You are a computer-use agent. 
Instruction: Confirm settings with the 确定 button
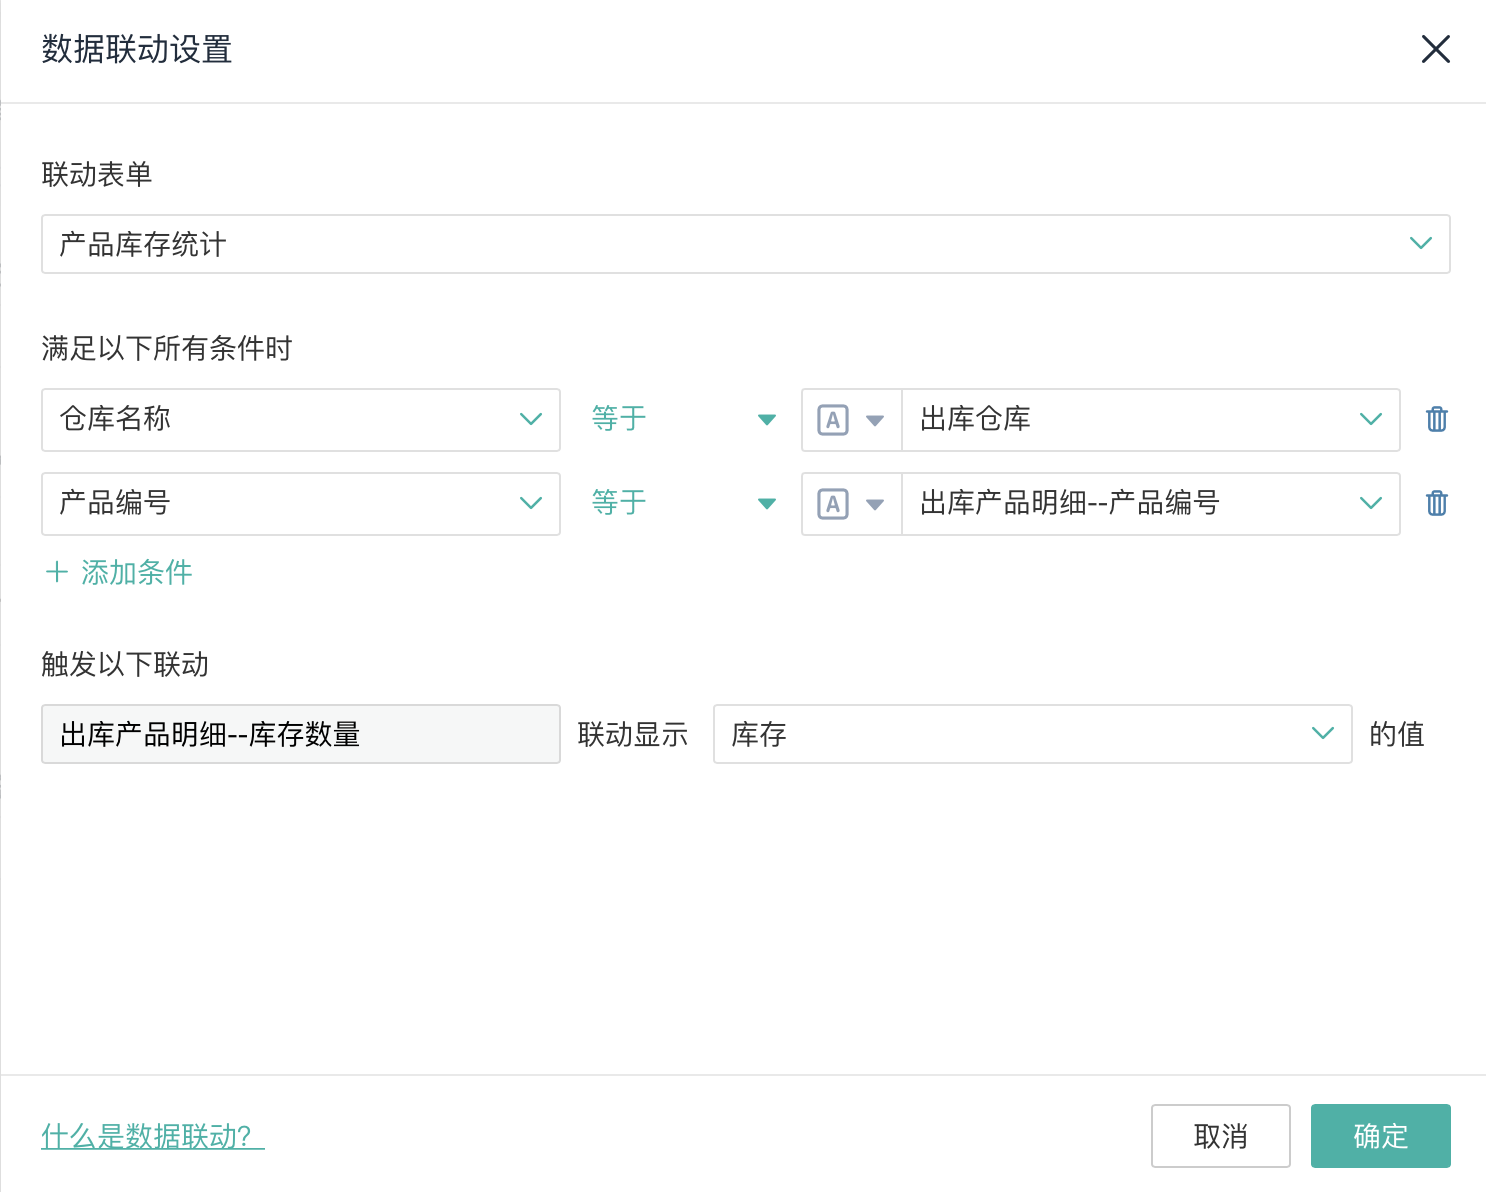click(1380, 1136)
